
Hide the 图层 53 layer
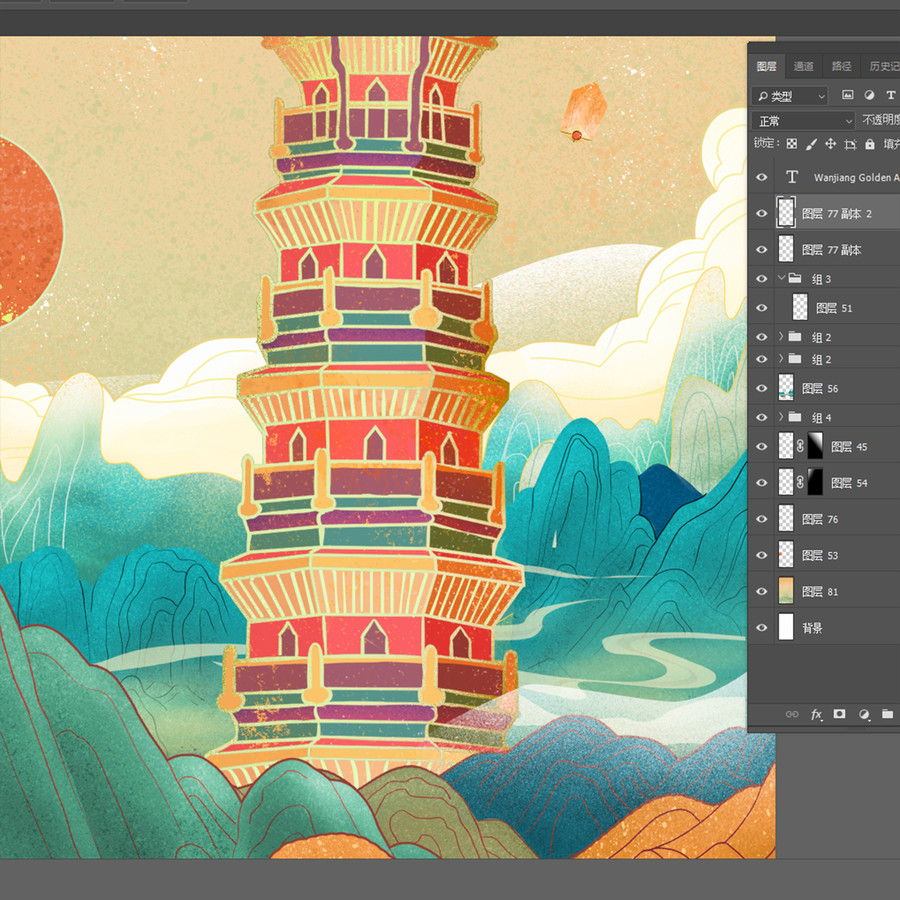(762, 555)
